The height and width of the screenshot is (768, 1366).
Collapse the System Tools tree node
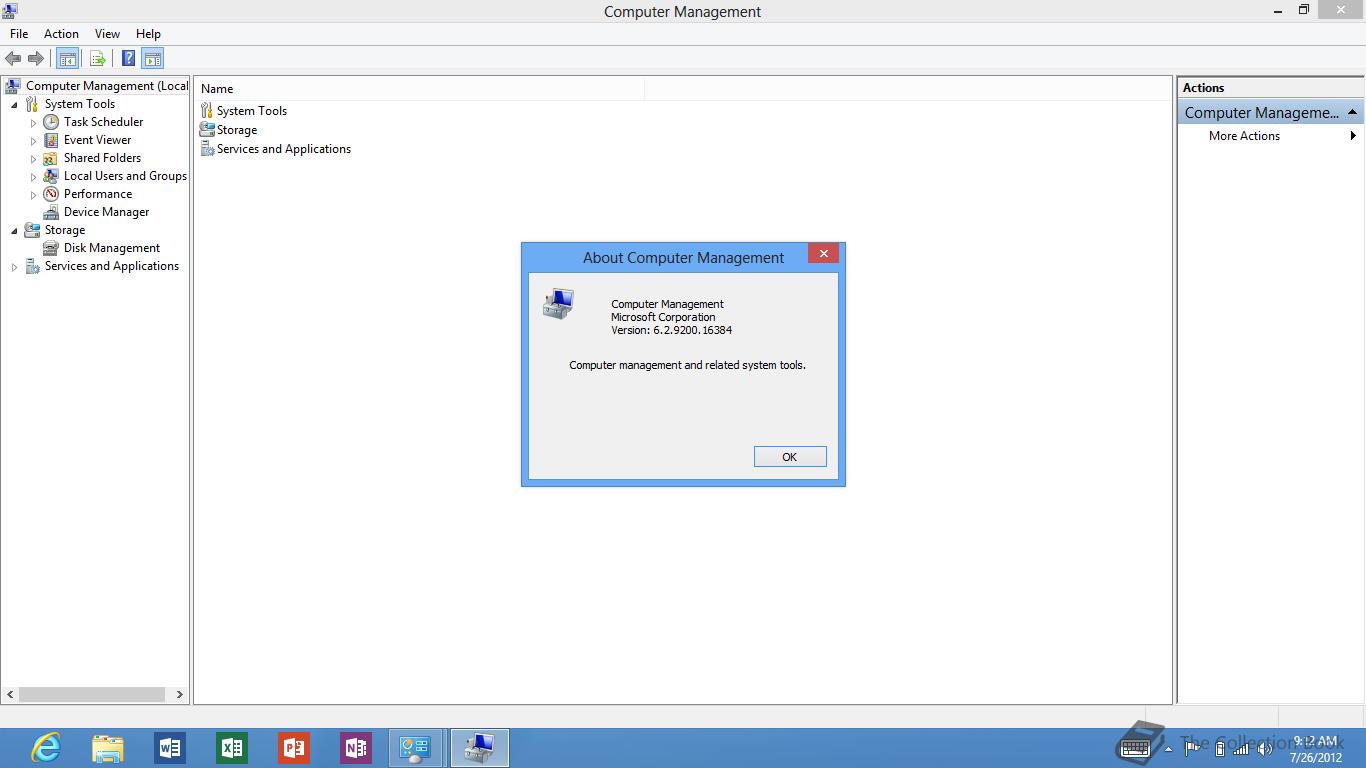click(x=14, y=105)
